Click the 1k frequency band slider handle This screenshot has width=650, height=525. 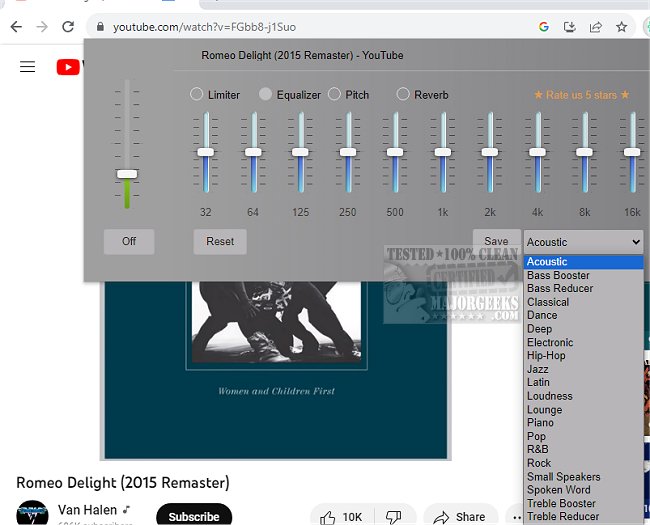[x=441, y=152]
